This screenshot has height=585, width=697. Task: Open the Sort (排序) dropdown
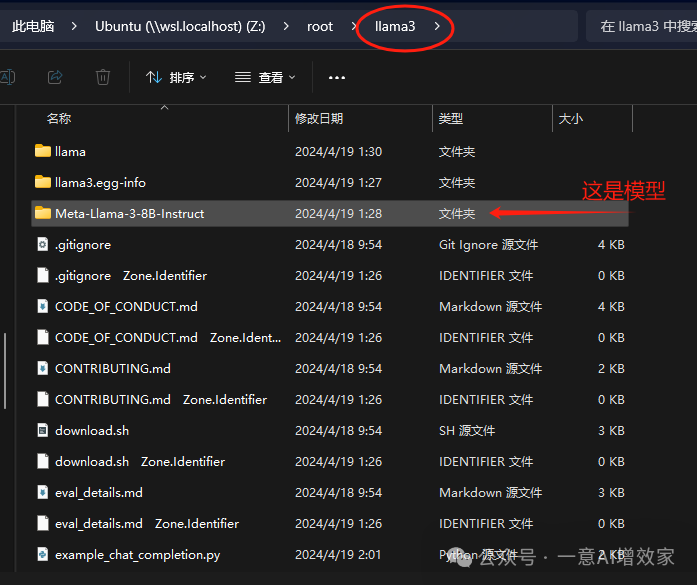[x=176, y=77]
